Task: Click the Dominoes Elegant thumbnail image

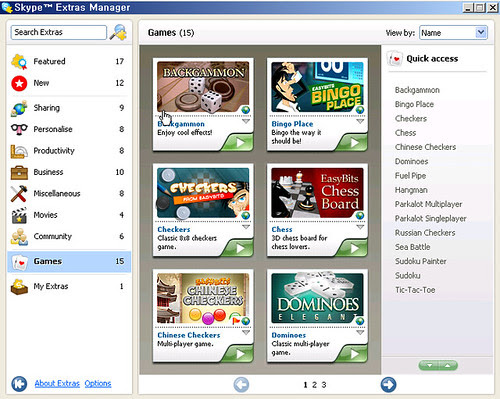Action: click(317, 298)
